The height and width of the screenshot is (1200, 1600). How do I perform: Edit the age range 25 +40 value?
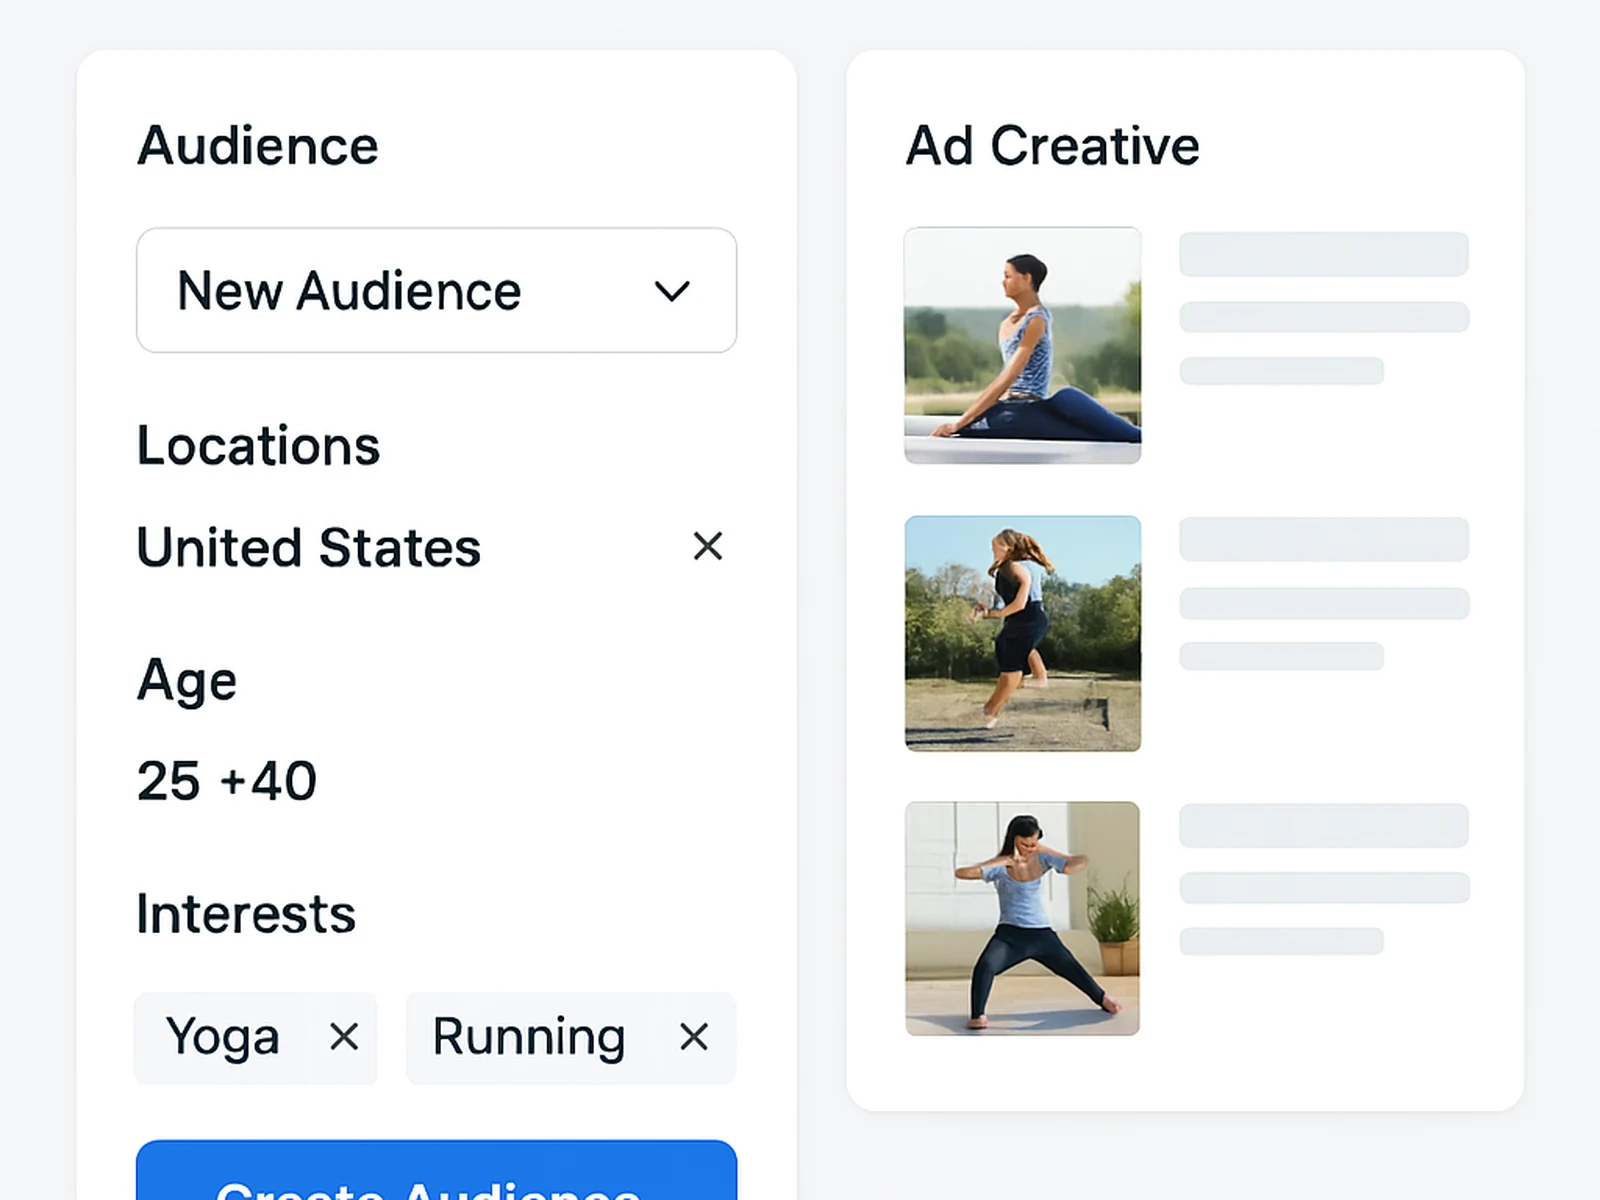[226, 780]
